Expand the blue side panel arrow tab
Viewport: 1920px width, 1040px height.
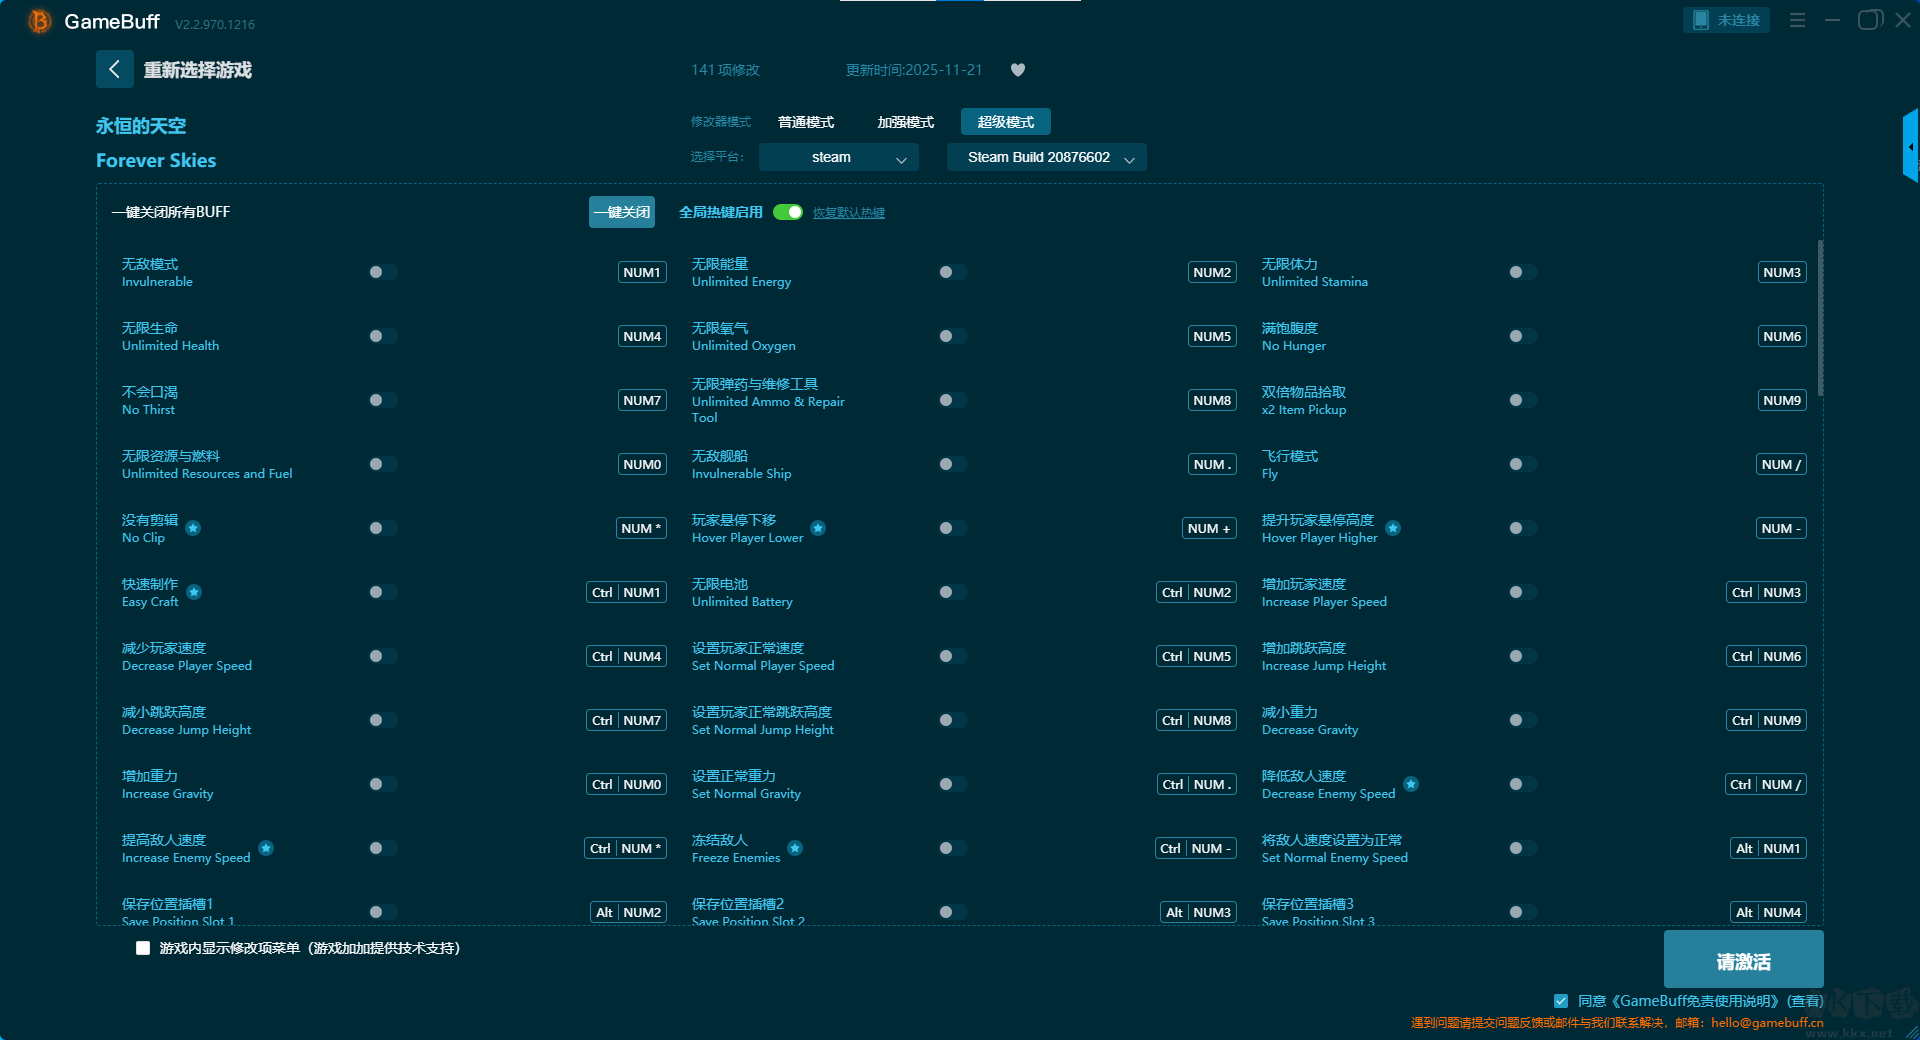coord(1910,147)
